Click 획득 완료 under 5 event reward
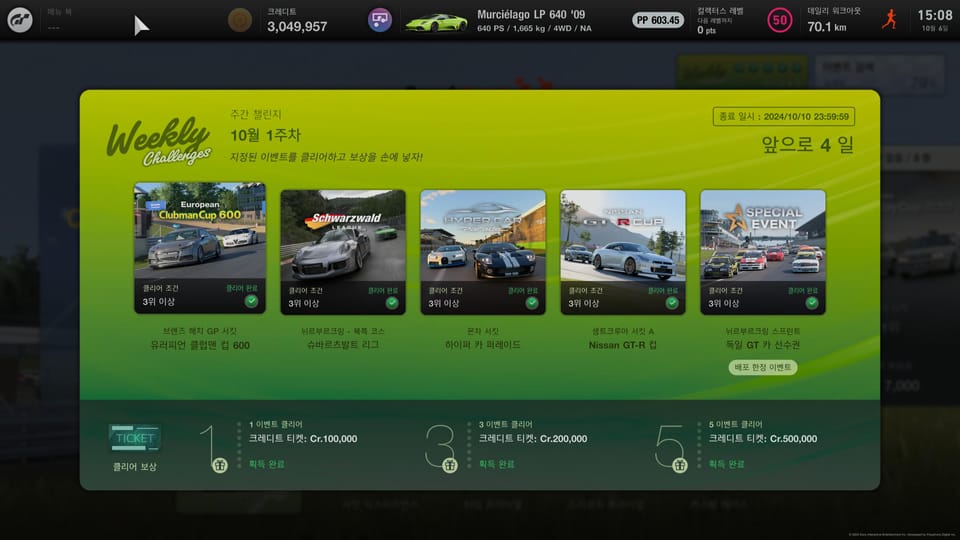Screen dimensions: 960x540 pos(726,464)
